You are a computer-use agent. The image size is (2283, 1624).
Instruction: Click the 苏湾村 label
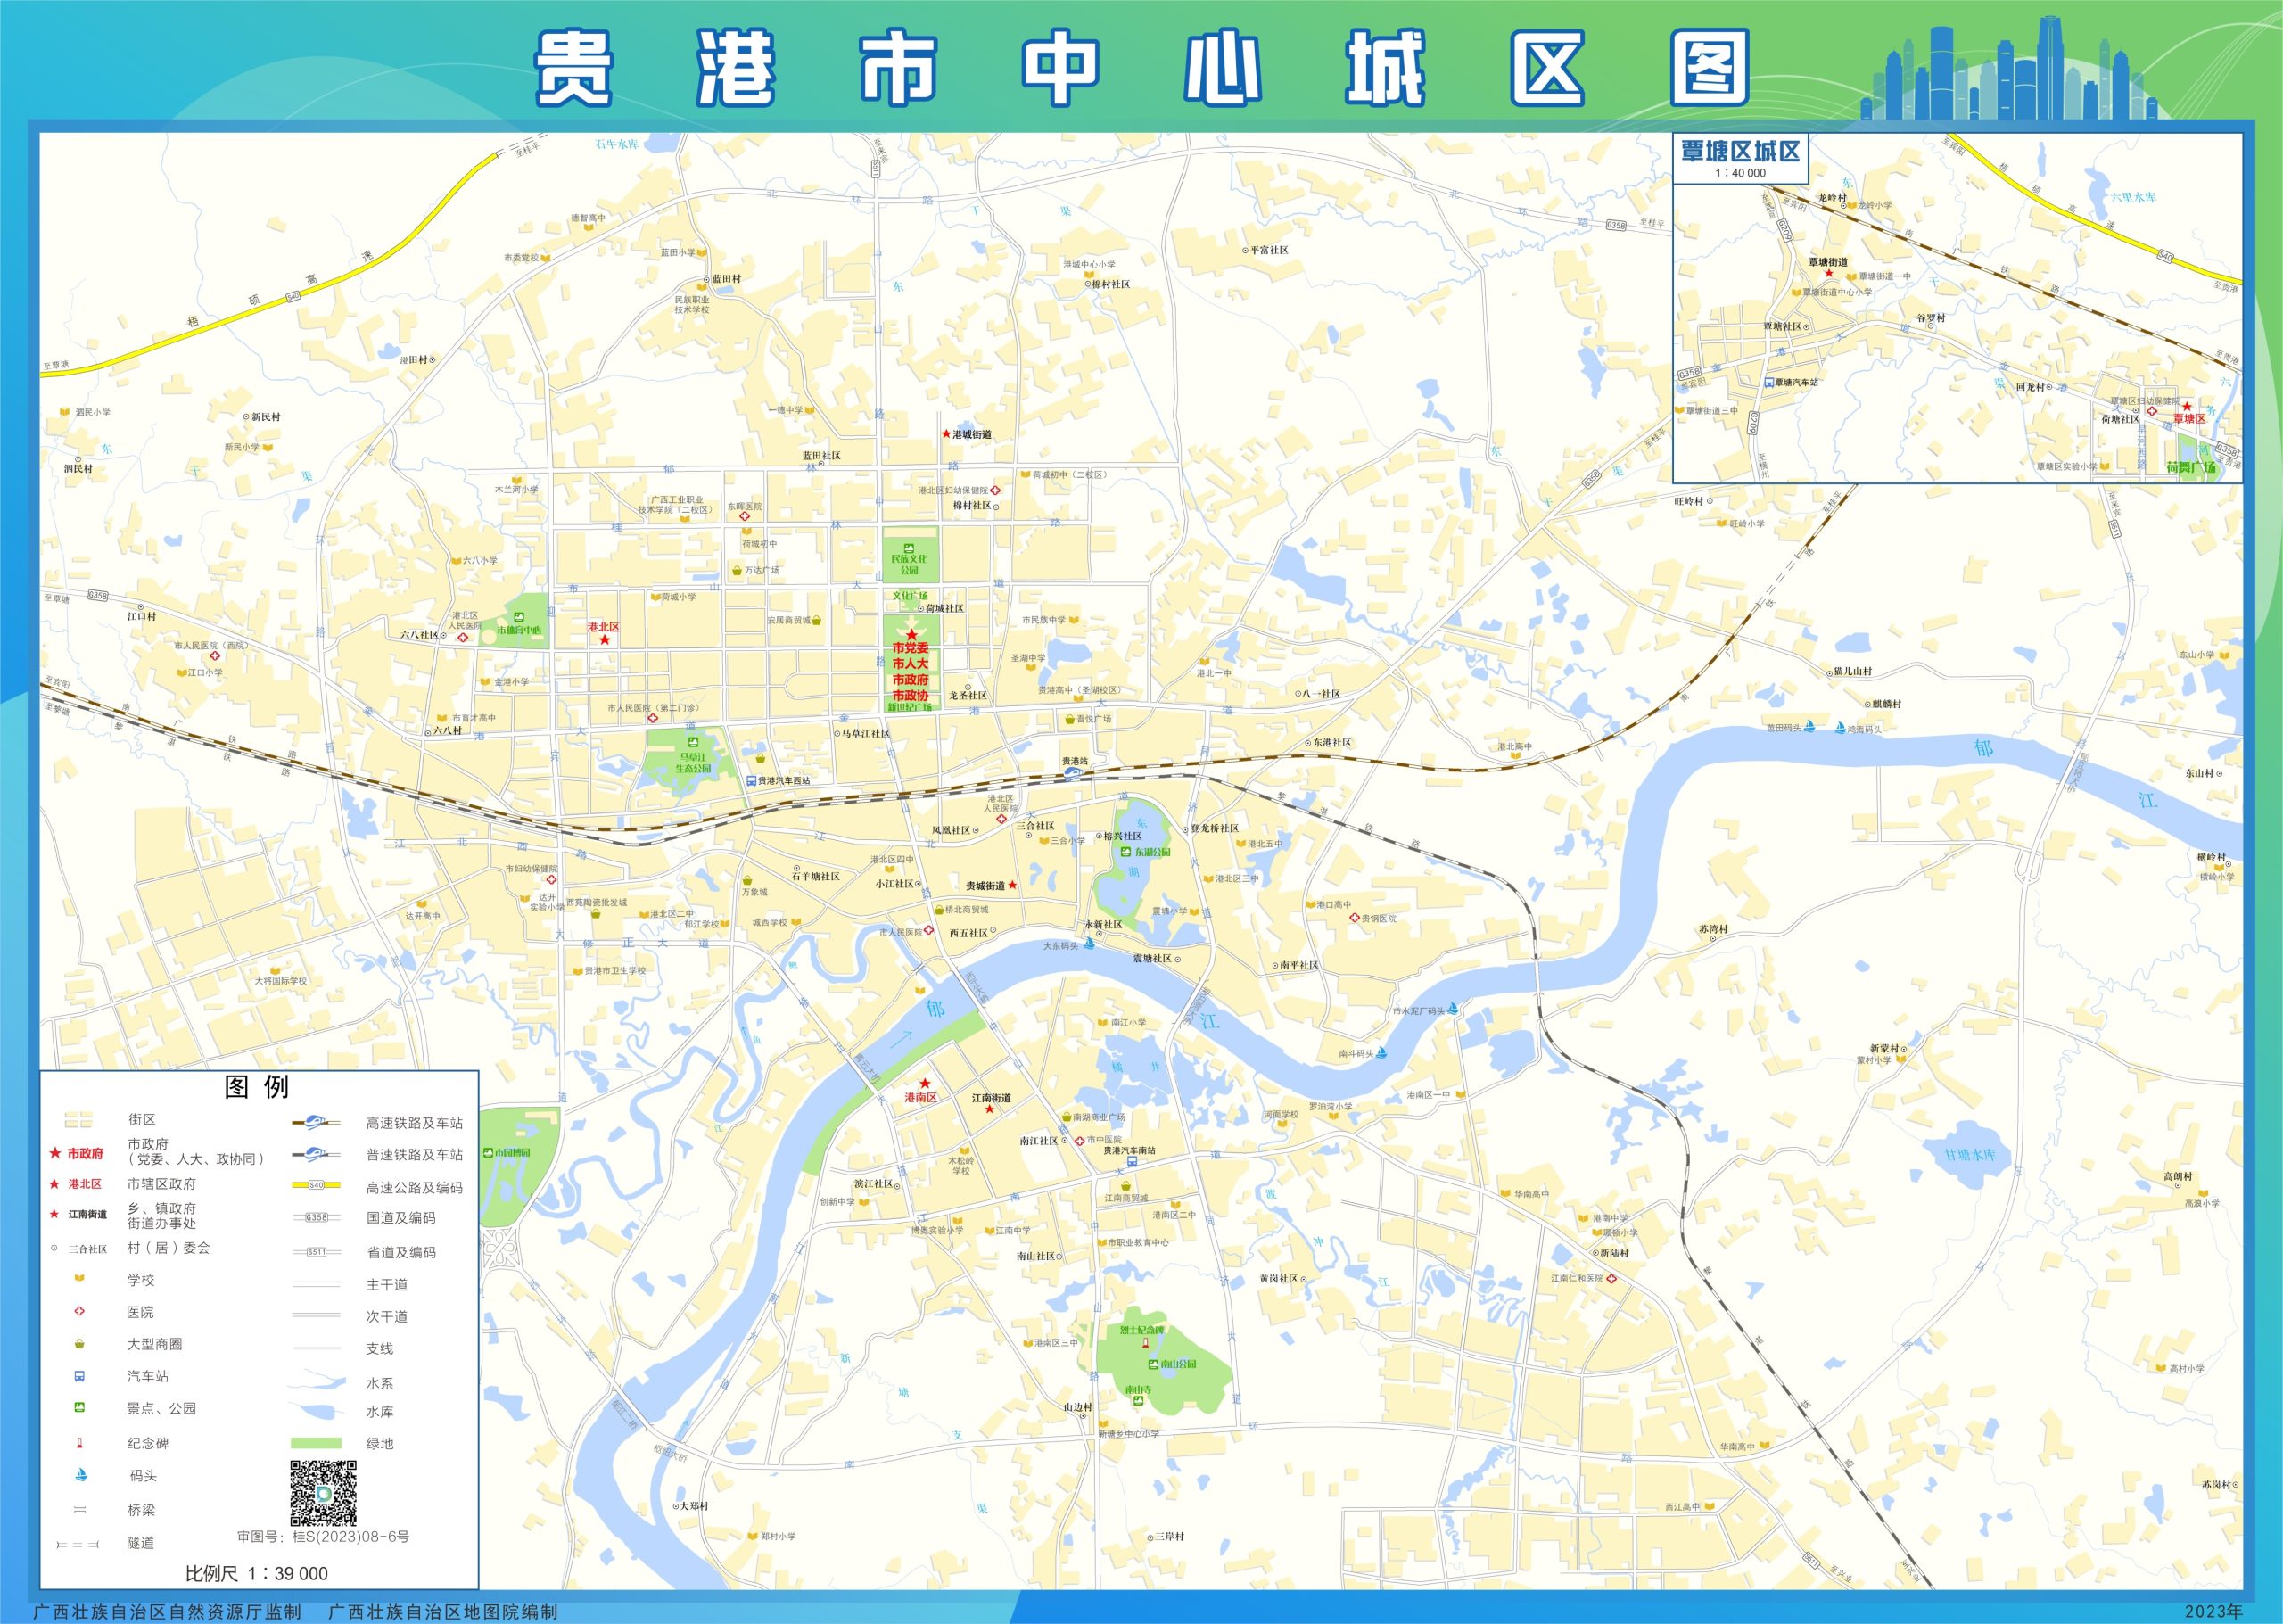(1713, 929)
